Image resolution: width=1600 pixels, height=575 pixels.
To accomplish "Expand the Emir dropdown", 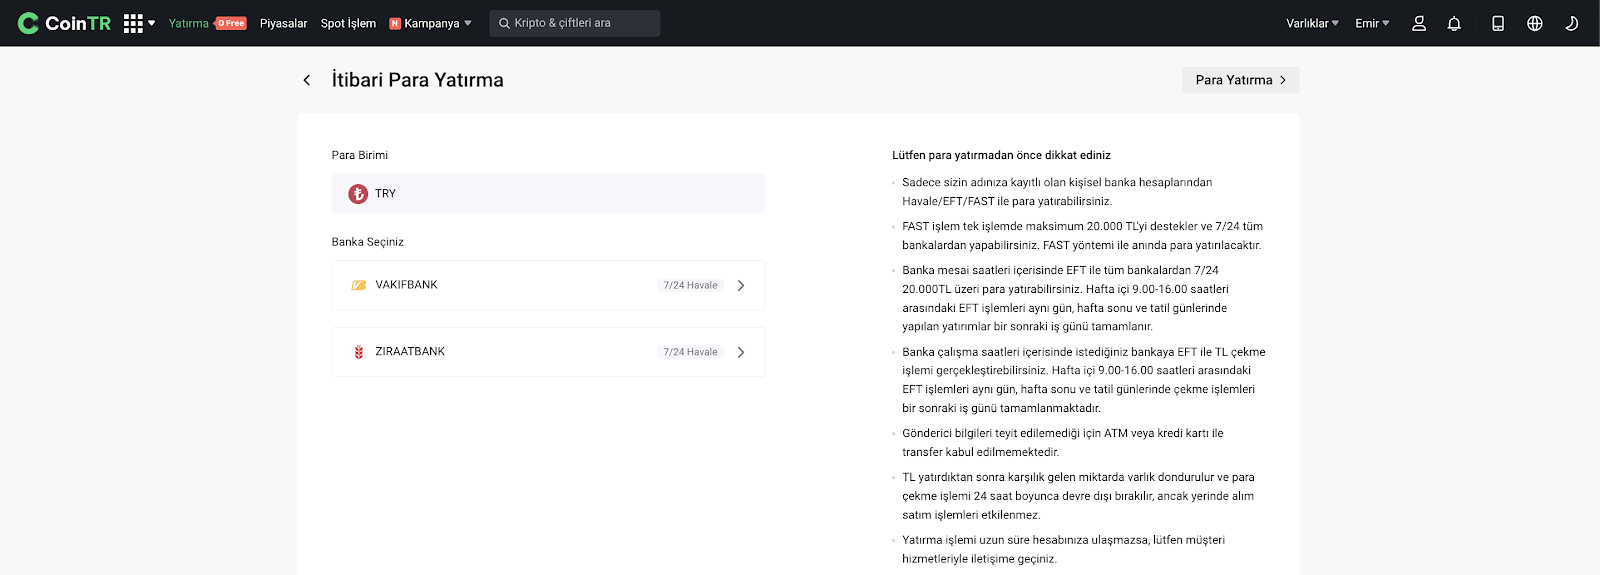I will click(x=1372, y=23).
